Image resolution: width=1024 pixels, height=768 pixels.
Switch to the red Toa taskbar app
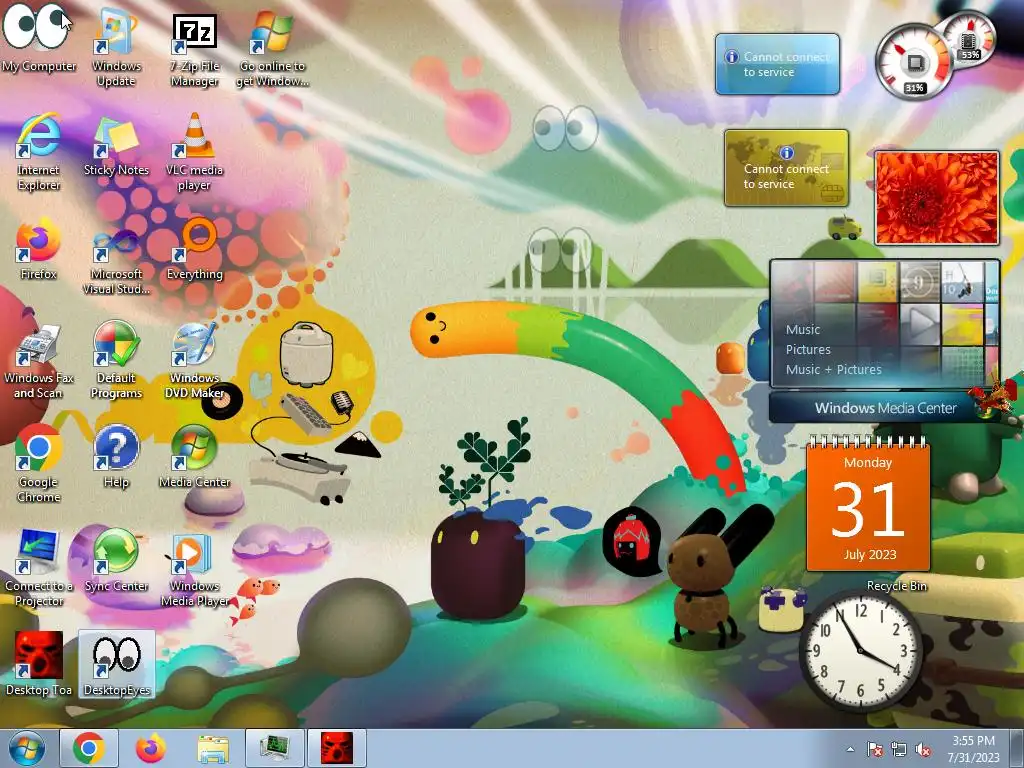tap(337, 748)
